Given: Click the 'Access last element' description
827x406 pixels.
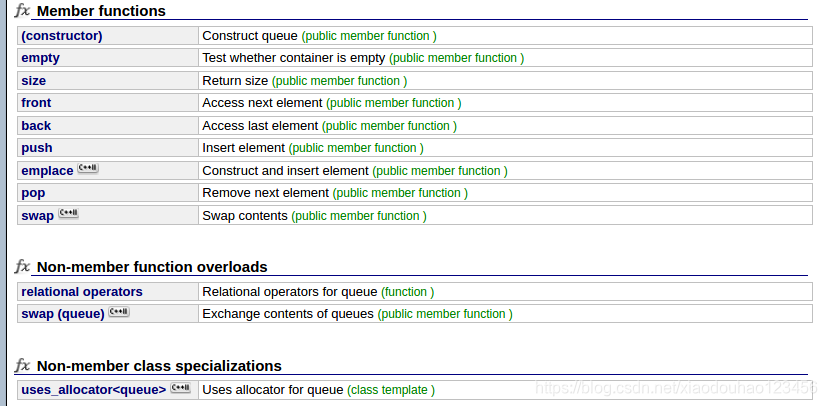Looking at the screenshot, I should click(261, 125).
